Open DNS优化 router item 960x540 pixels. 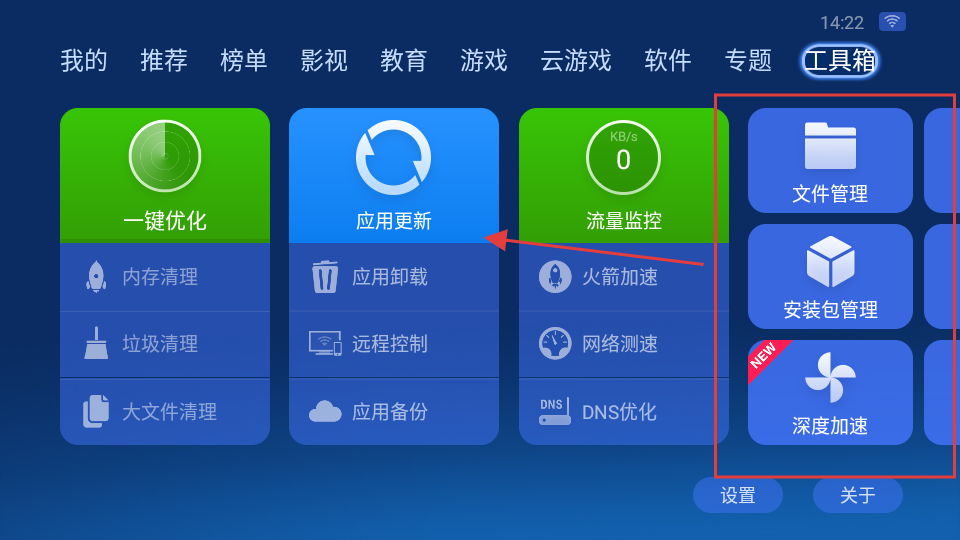[623, 411]
